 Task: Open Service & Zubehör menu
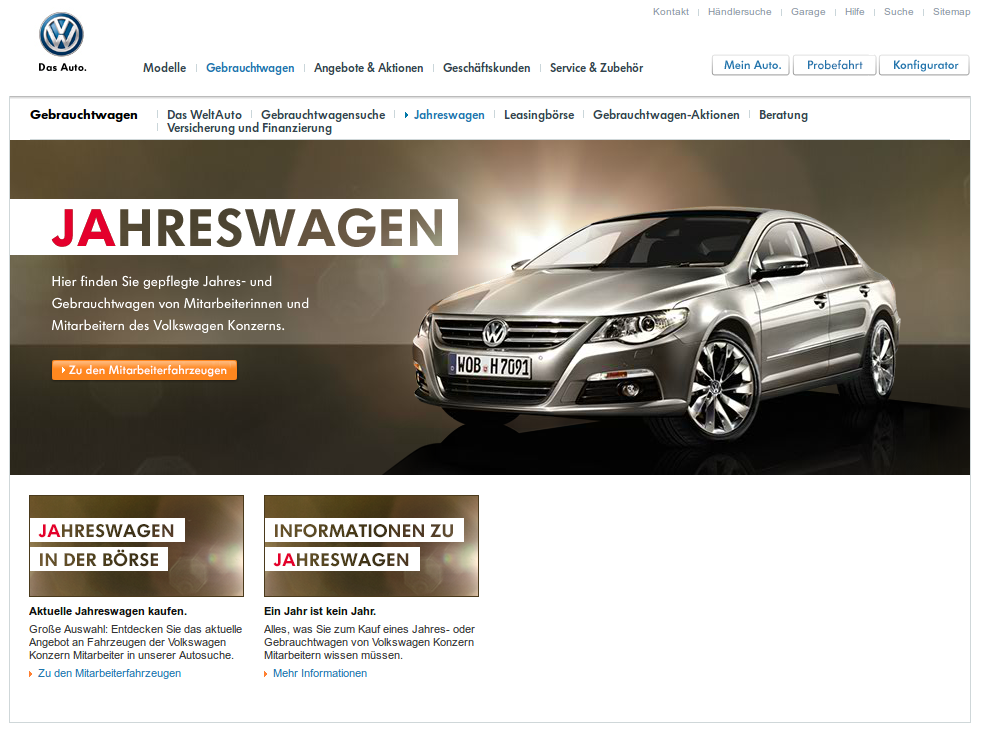(x=596, y=68)
